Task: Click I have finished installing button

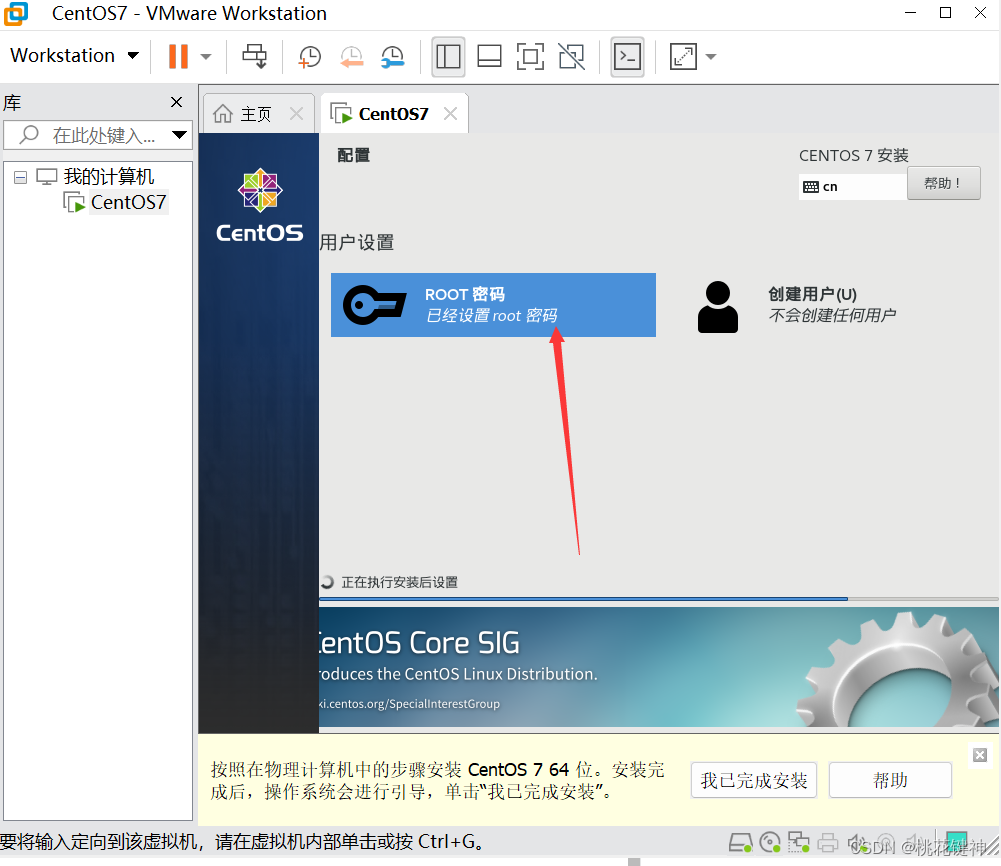Action: pos(753,780)
